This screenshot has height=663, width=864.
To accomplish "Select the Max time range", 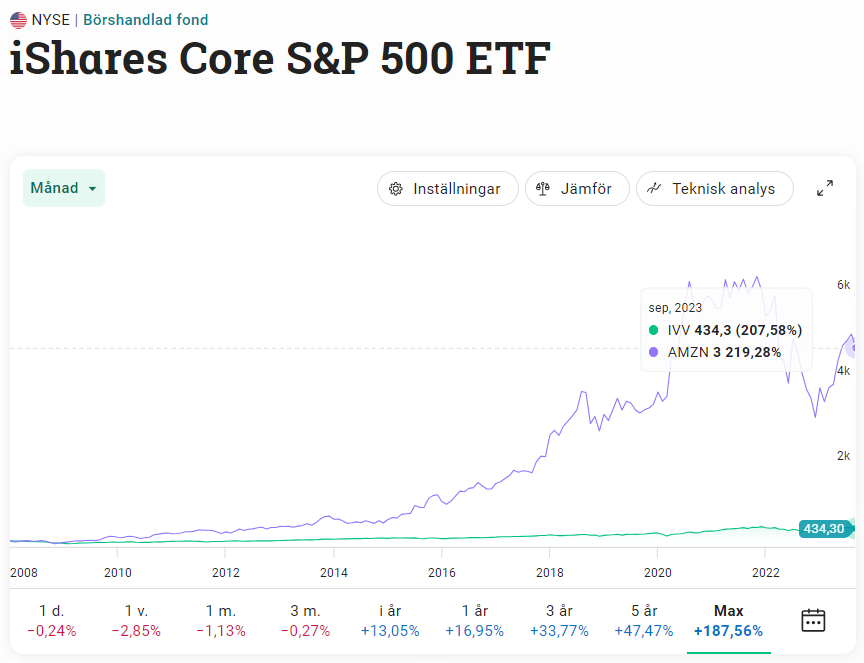I will click(728, 620).
